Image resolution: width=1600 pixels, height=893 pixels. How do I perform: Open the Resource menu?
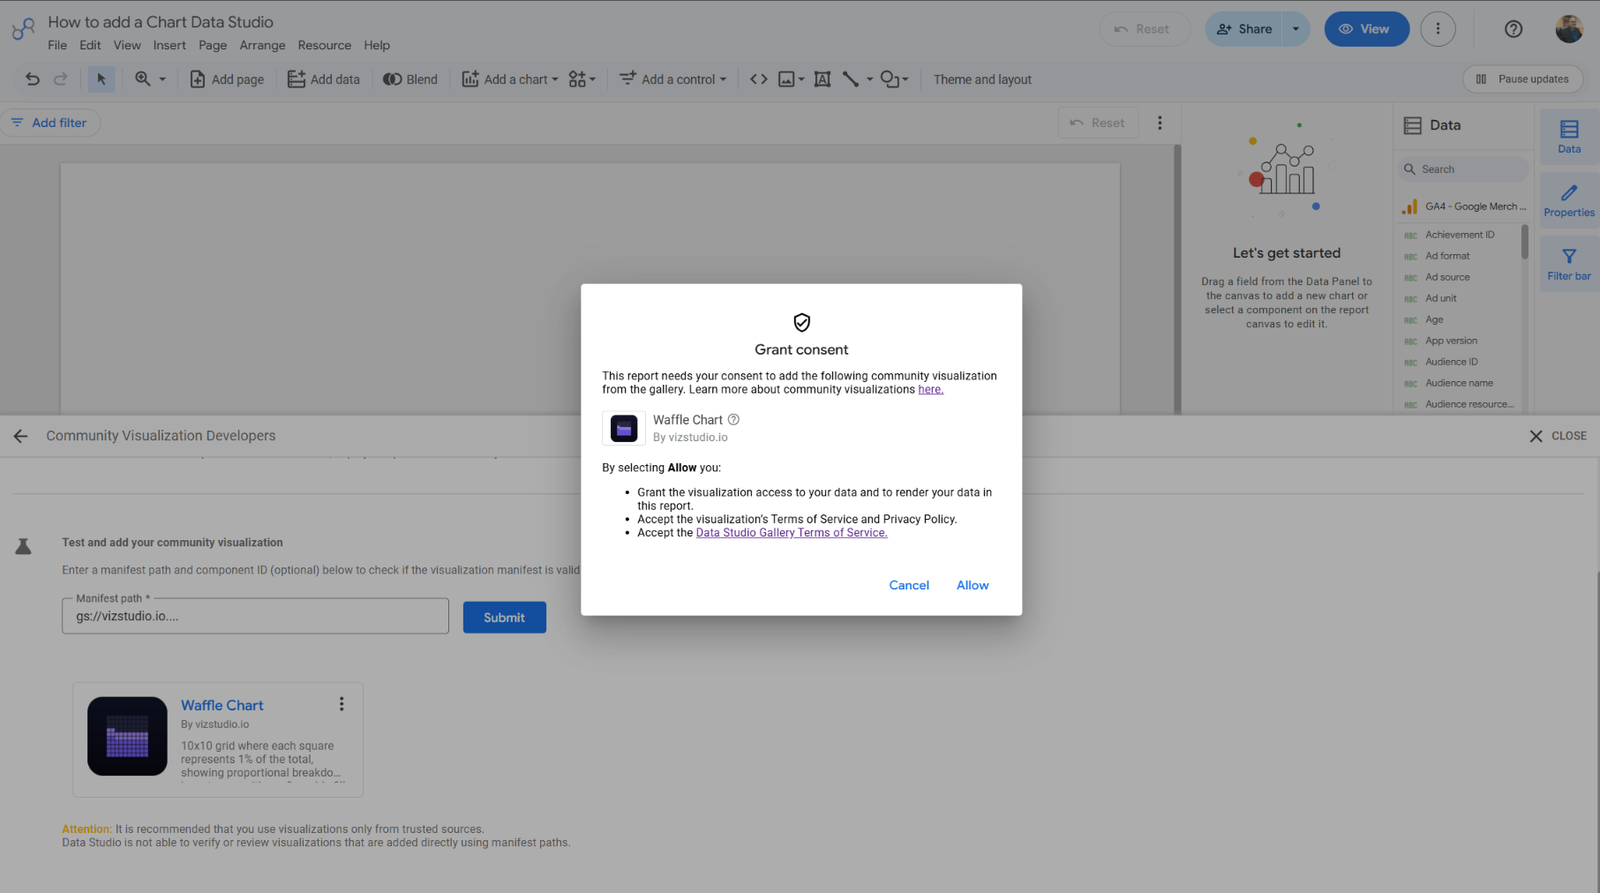pyautogui.click(x=324, y=45)
